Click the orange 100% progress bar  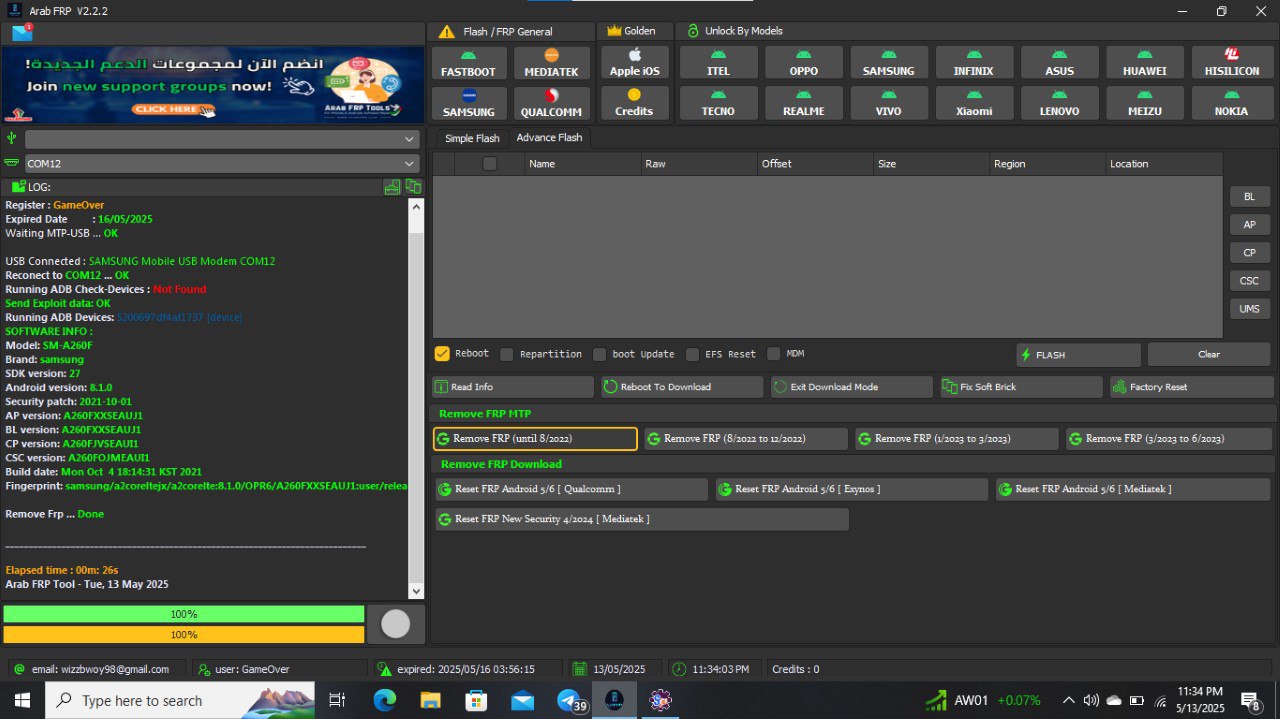click(184, 635)
